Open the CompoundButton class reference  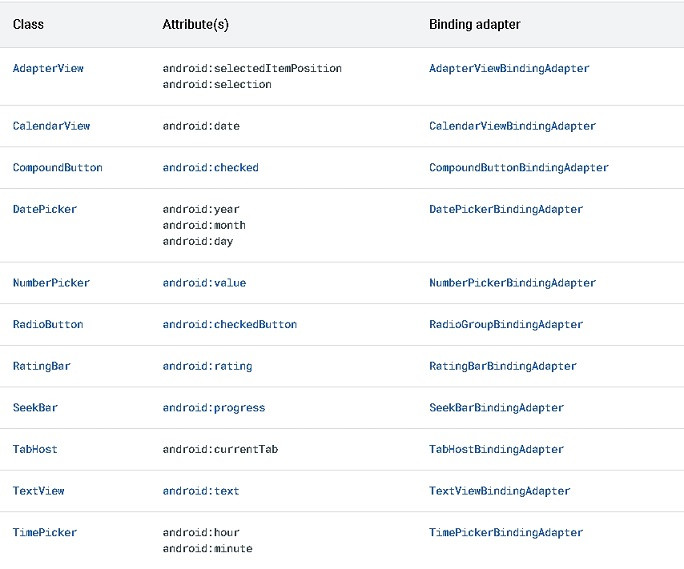pyautogui.click(x=57, y=168)
